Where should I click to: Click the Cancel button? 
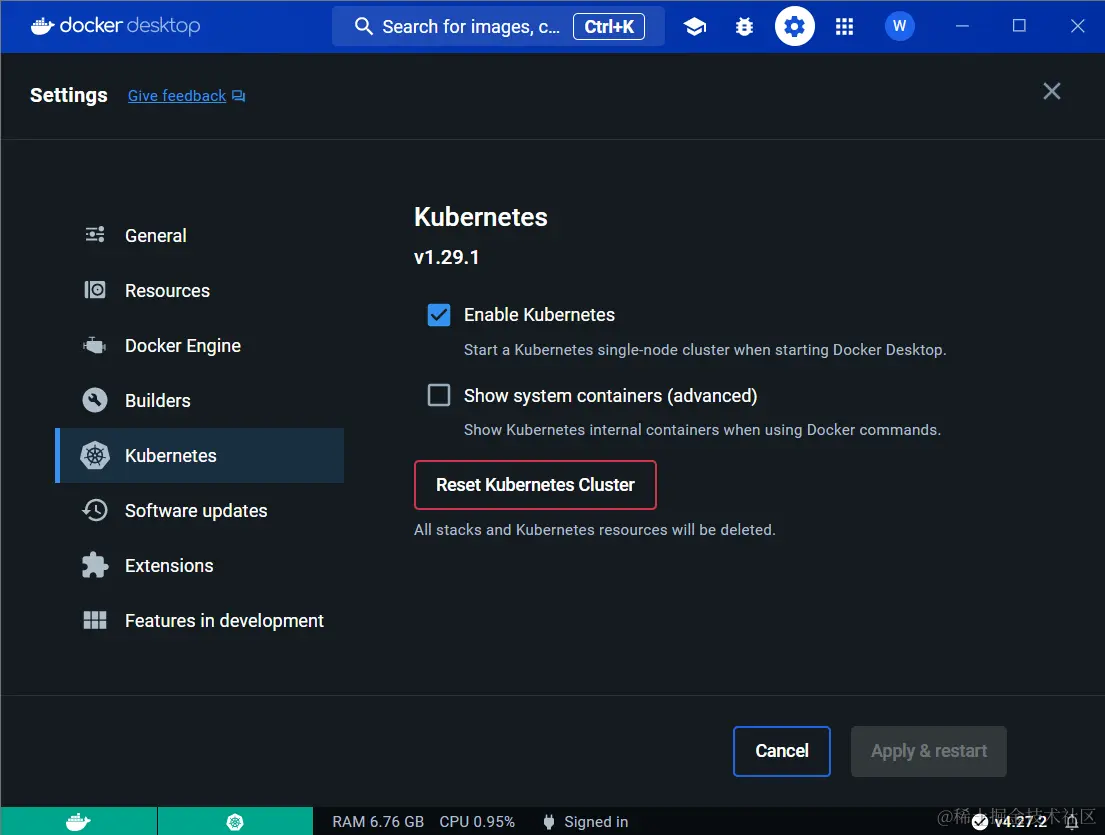[x=782, y=751]
